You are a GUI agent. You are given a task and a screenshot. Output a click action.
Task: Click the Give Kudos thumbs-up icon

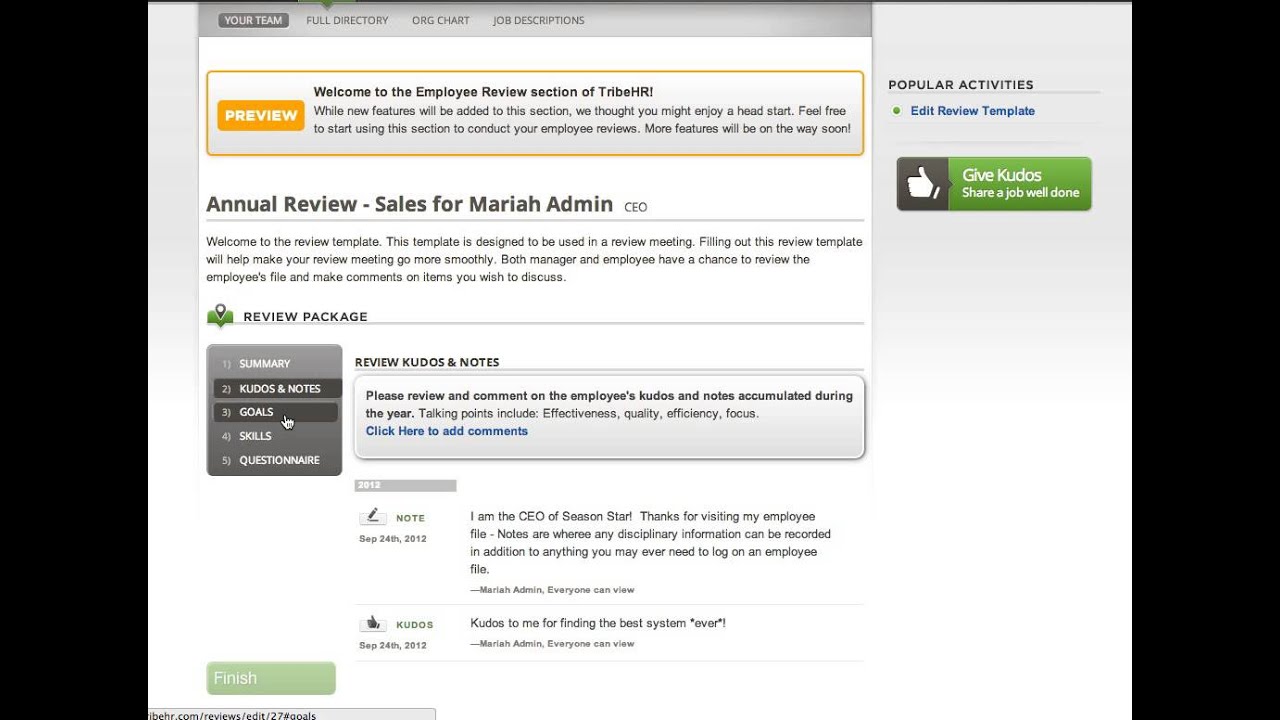coord(922,184)
